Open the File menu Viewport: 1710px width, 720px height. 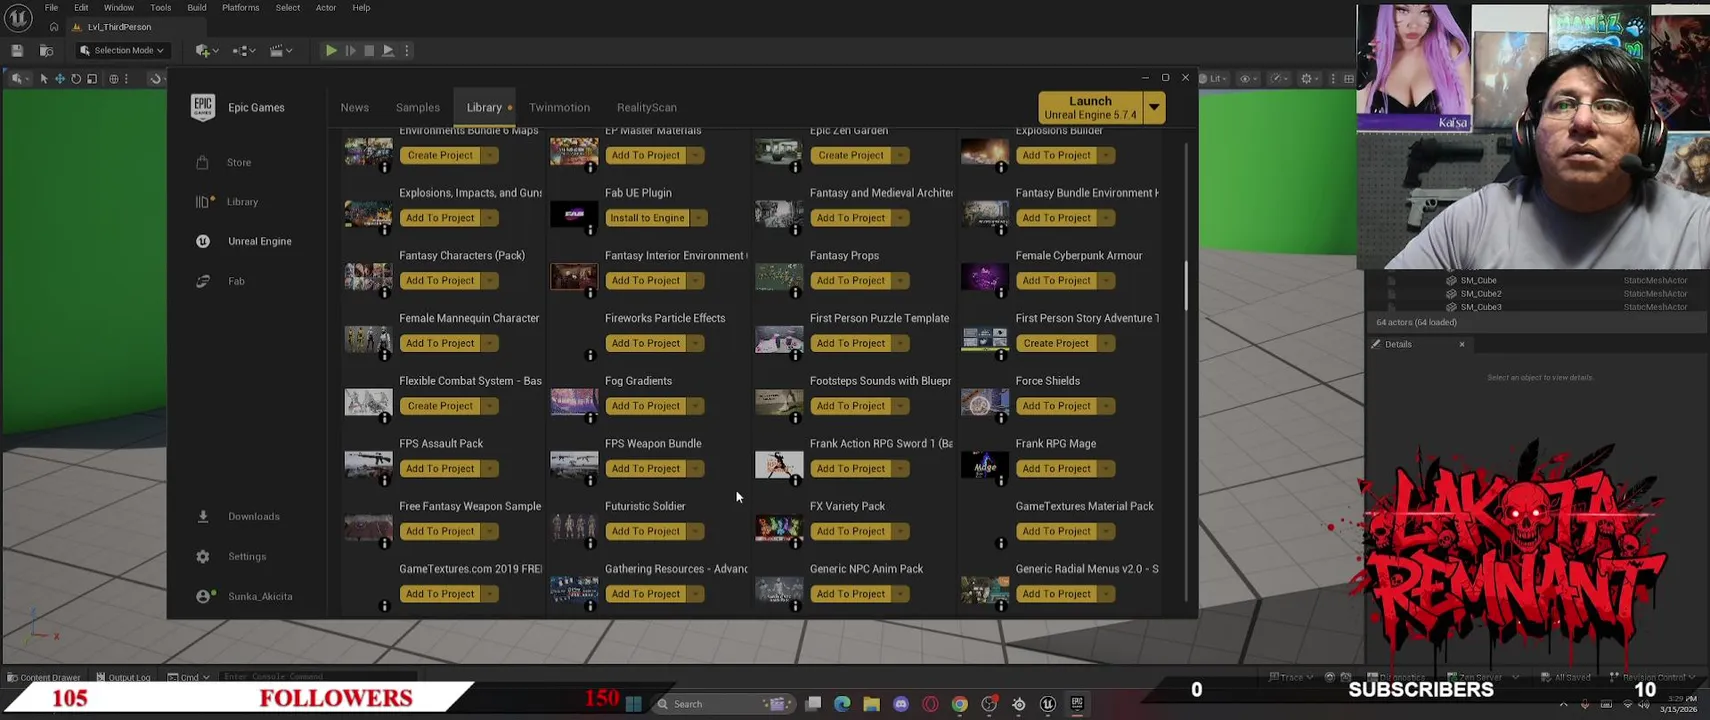pos(51,7)
